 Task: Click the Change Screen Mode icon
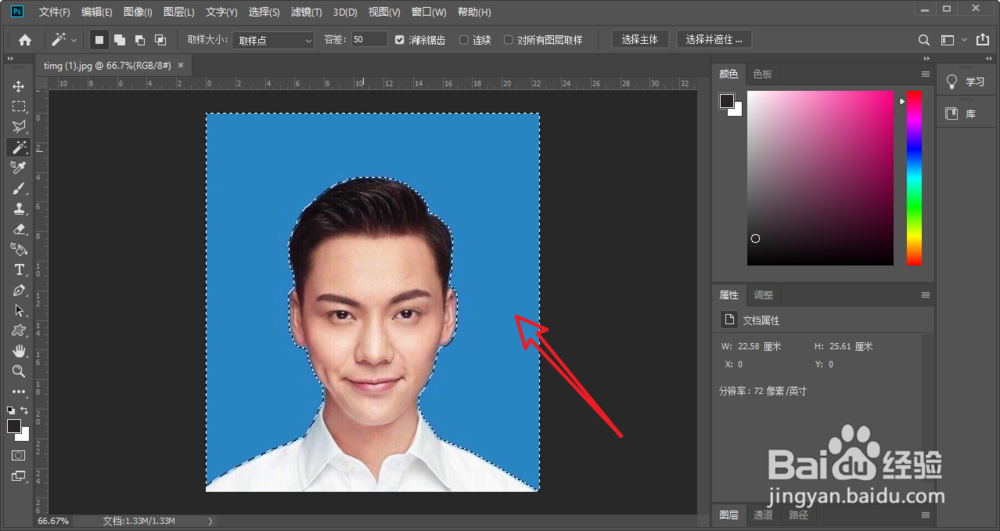pyautogui.click(x=18, y=476)
